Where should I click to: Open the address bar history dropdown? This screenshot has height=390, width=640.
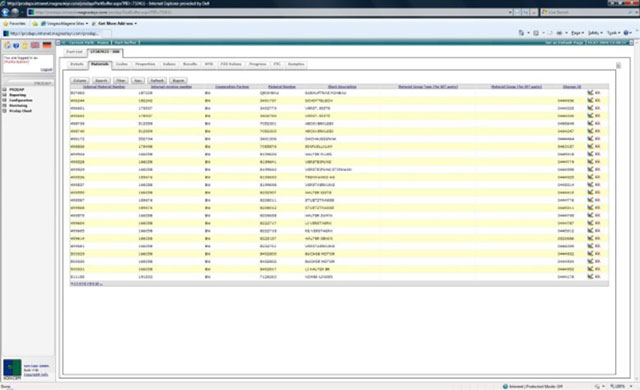coord(510,12)
